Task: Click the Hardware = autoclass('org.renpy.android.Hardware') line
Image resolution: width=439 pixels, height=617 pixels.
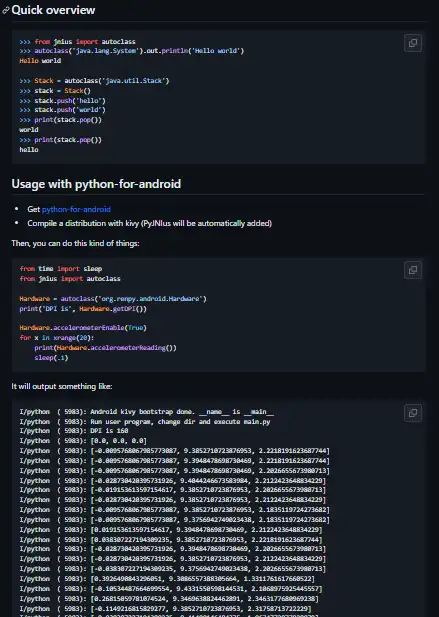Action: point(113,299)
